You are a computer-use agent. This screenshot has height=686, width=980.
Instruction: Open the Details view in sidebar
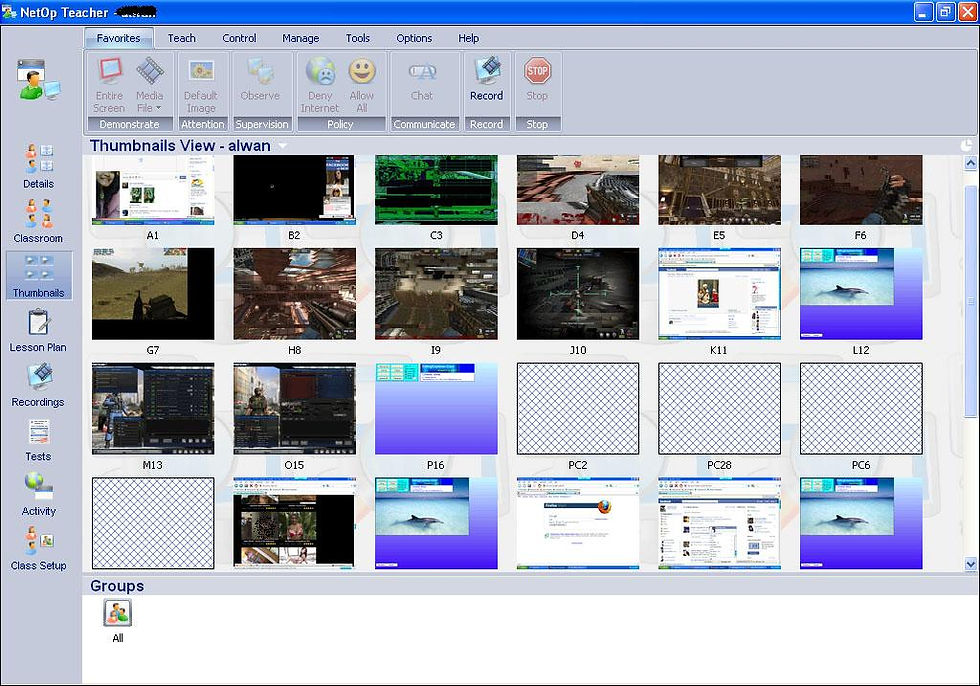pyautogui.click(x=38, y=166)
